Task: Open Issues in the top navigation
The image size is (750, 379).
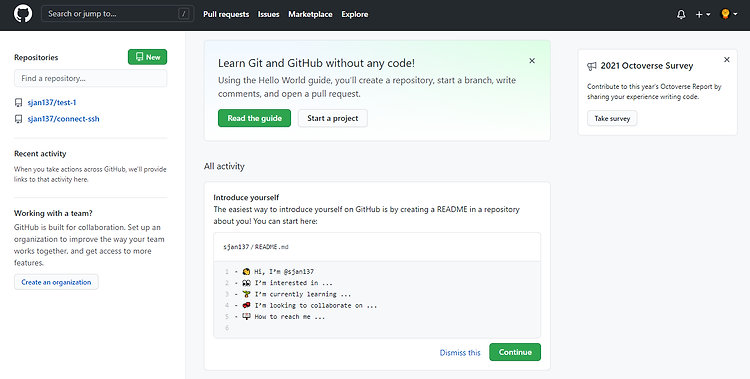Action: [x=268, y=14]
